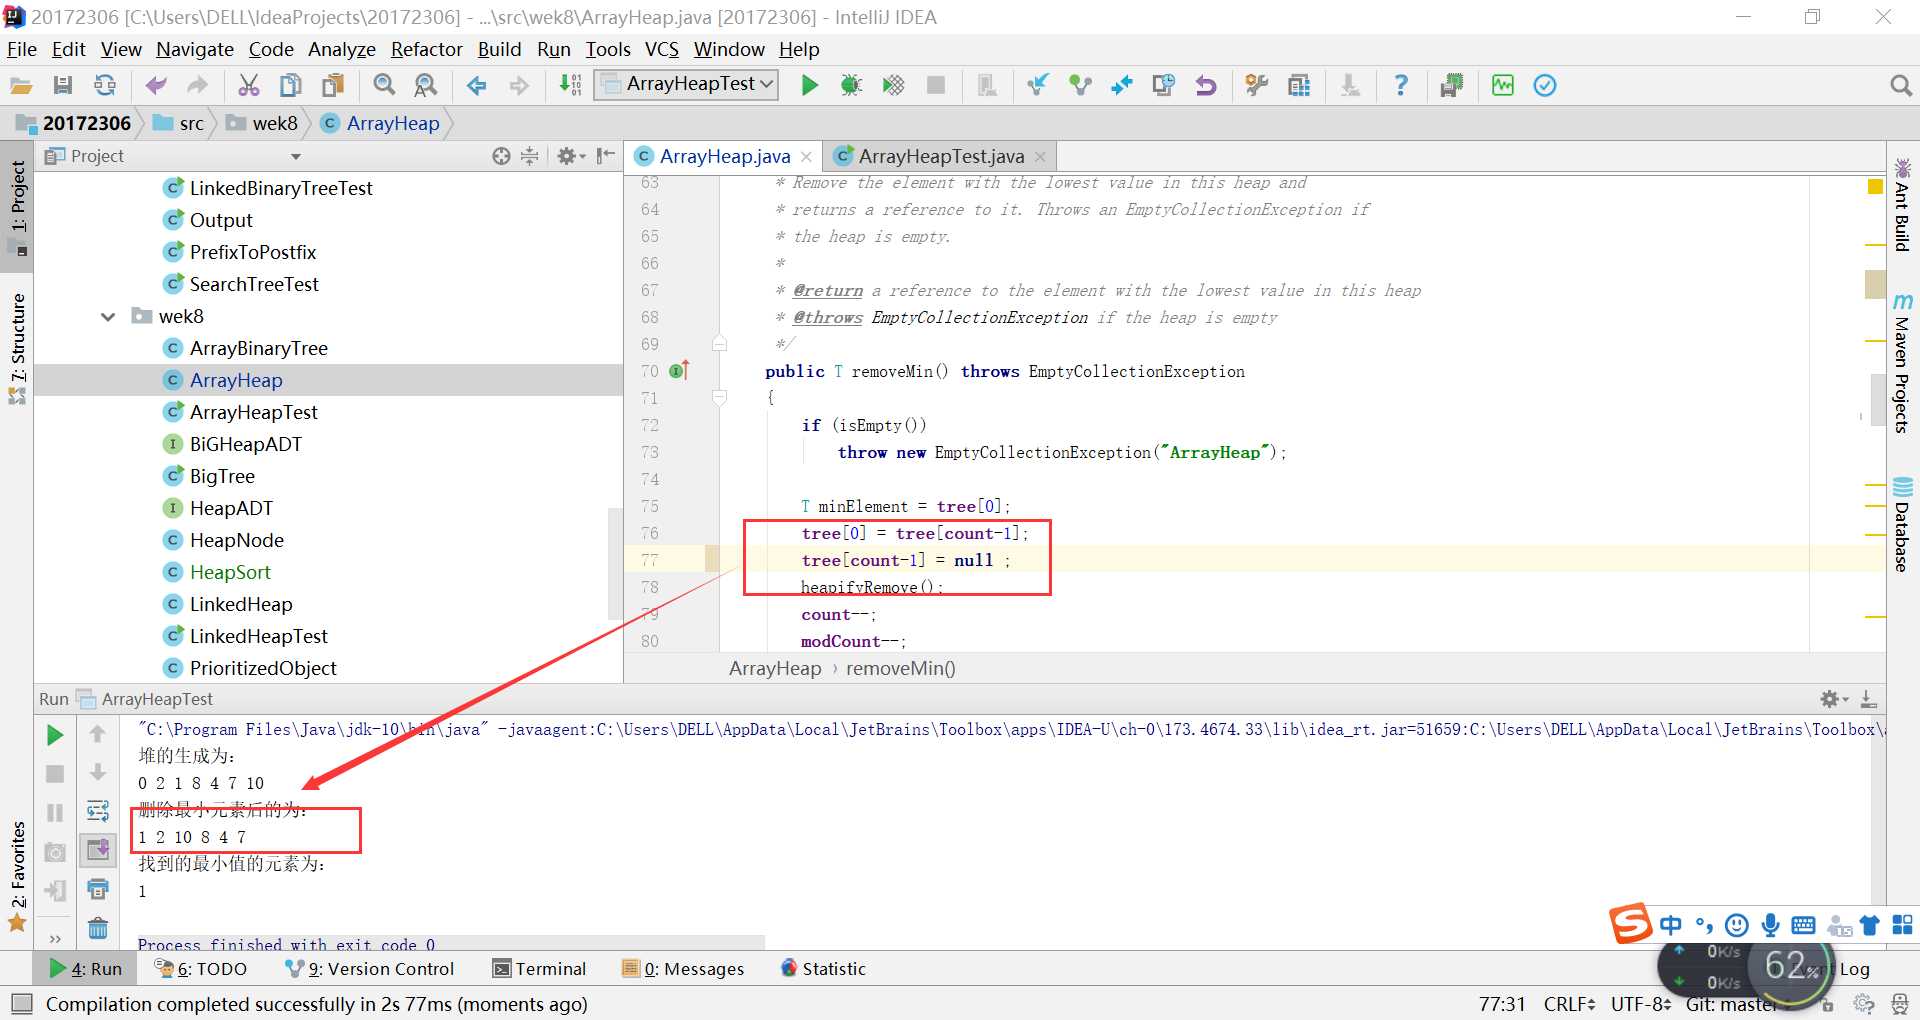This screenshot has width=1920, height=1020.
Task: Click the Build Project icon
Action: 570,86
